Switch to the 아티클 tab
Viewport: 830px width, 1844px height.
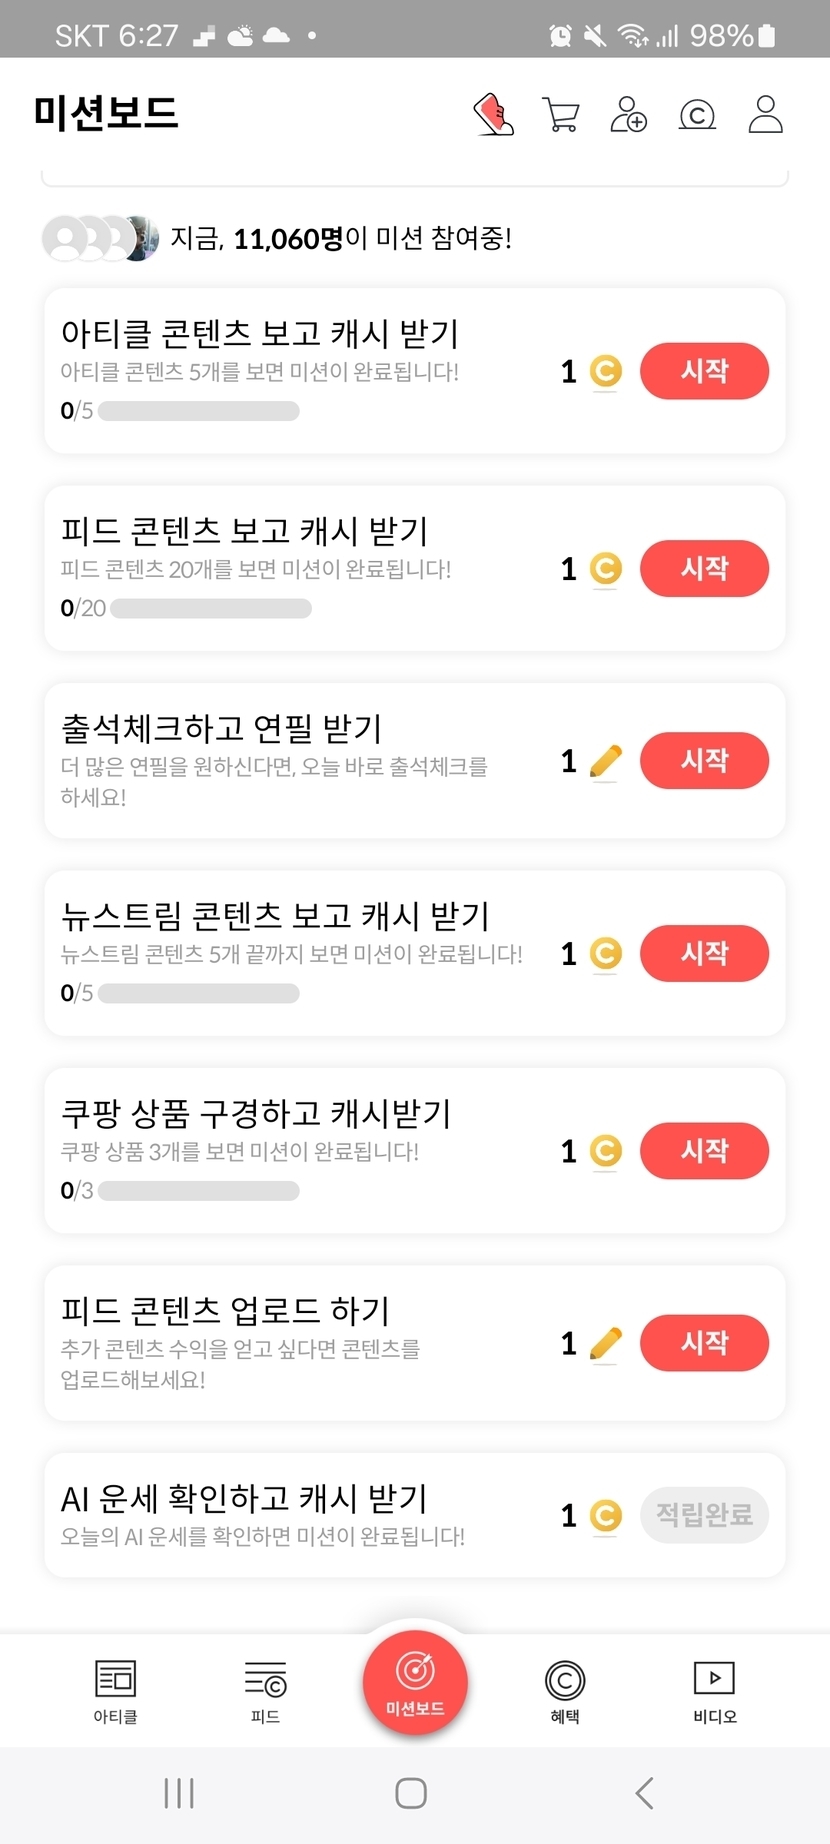[x=115, y=1691]
